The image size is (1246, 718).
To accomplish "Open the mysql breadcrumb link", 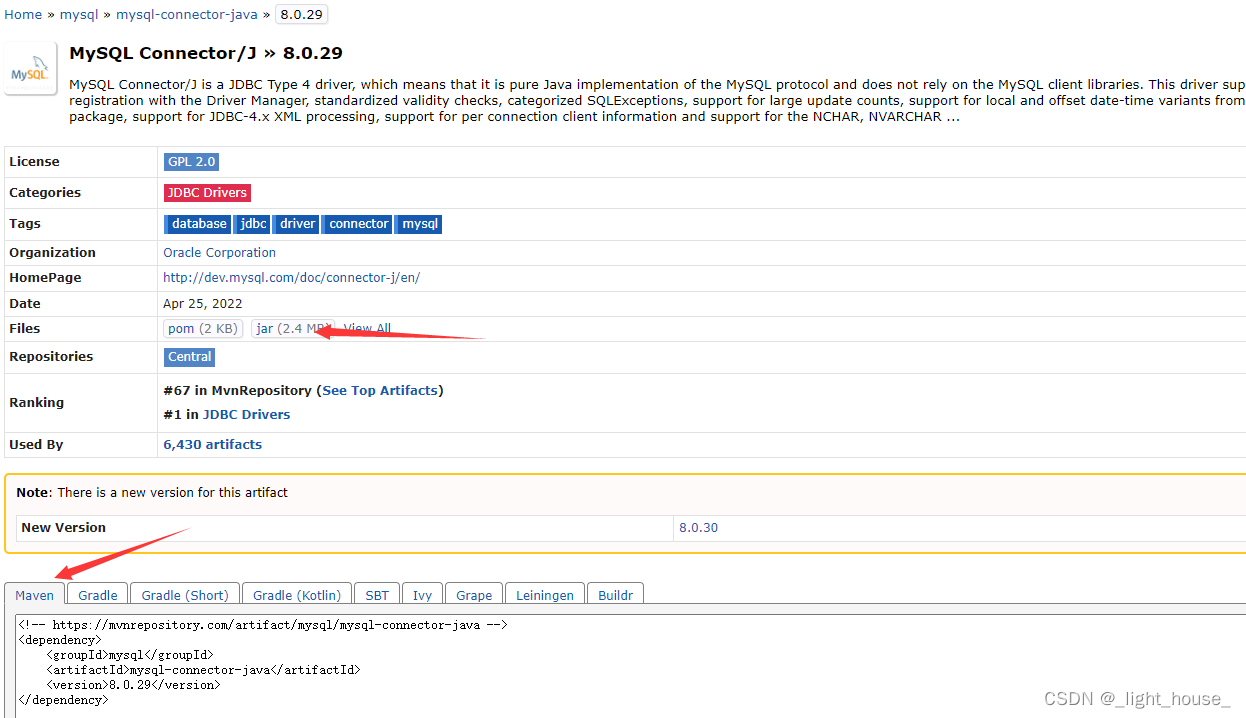I will [79, 14].
